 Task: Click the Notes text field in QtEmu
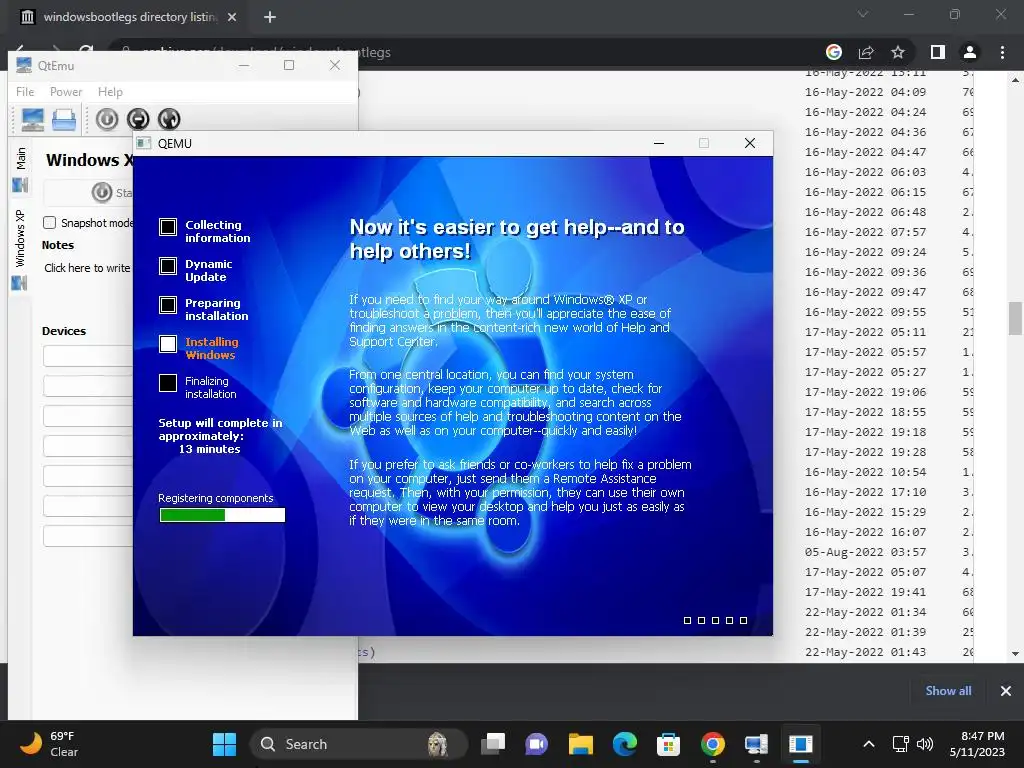[x=88, y=268]
